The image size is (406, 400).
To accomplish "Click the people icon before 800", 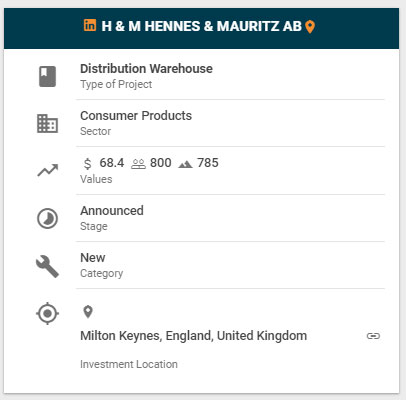I will pos(138,164).
